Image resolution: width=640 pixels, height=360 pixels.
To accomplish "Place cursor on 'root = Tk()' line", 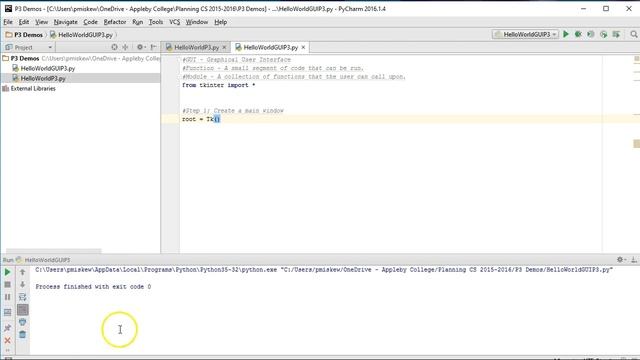I will click(201, 119).
